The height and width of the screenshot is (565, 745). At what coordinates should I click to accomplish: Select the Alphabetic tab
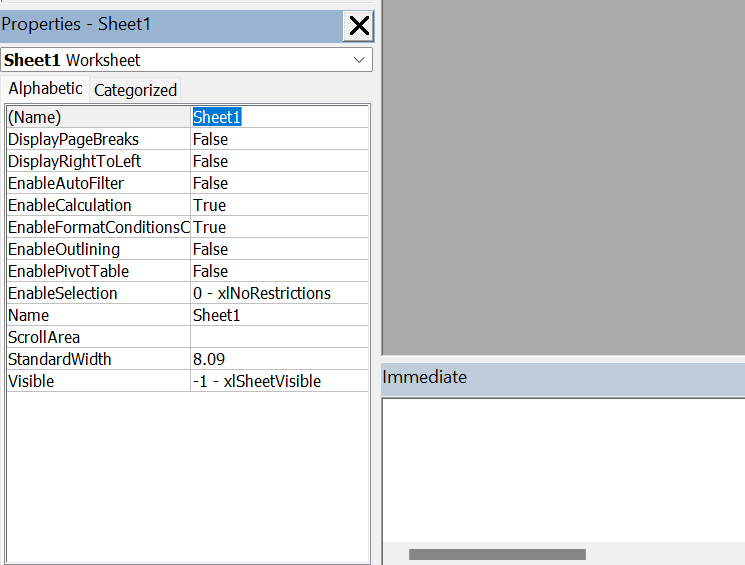[x=45, y=89]
